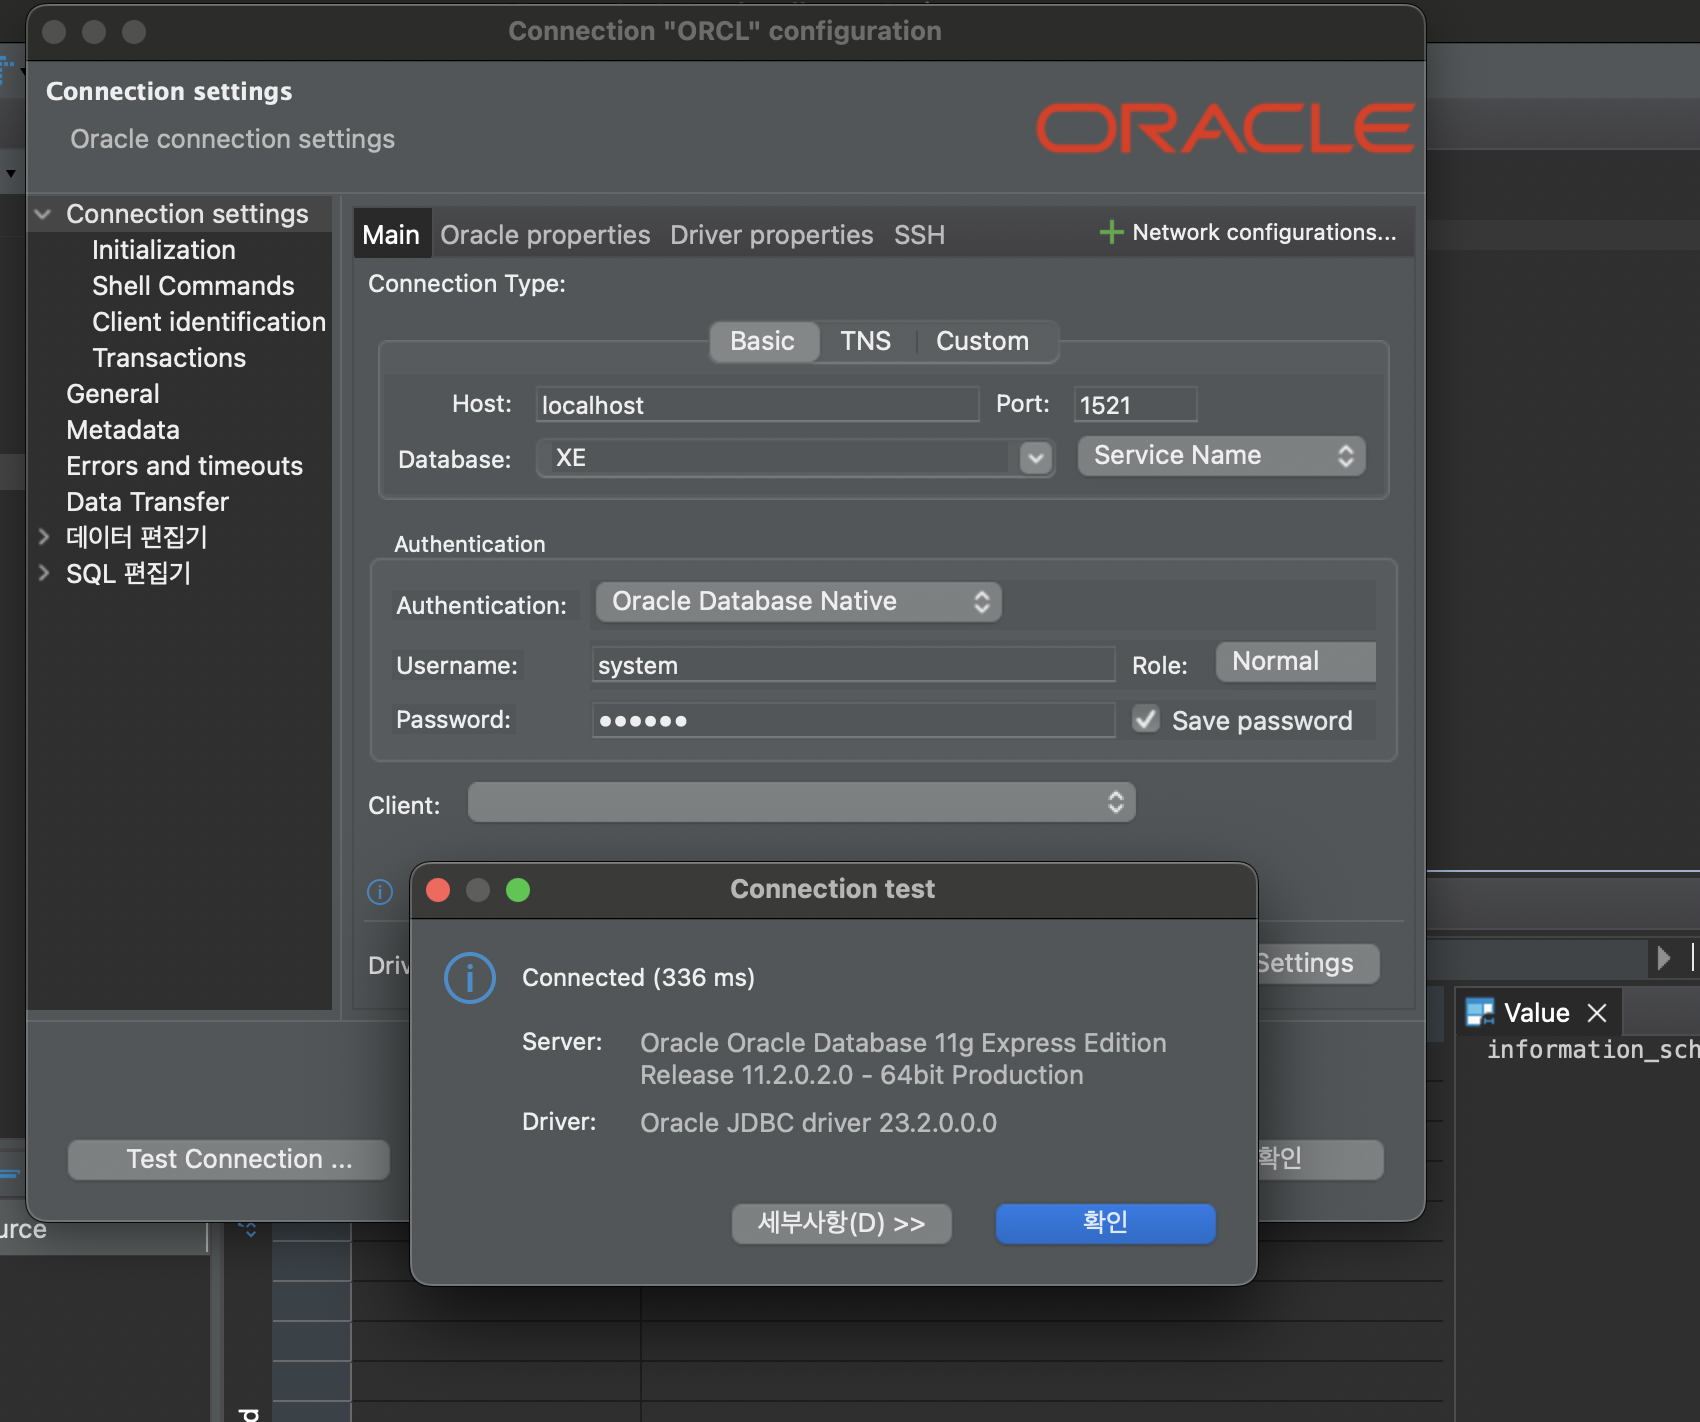Toggle the Save password checkbox
This screenshot has width=1700, height=1422.
coord(1146,719)
